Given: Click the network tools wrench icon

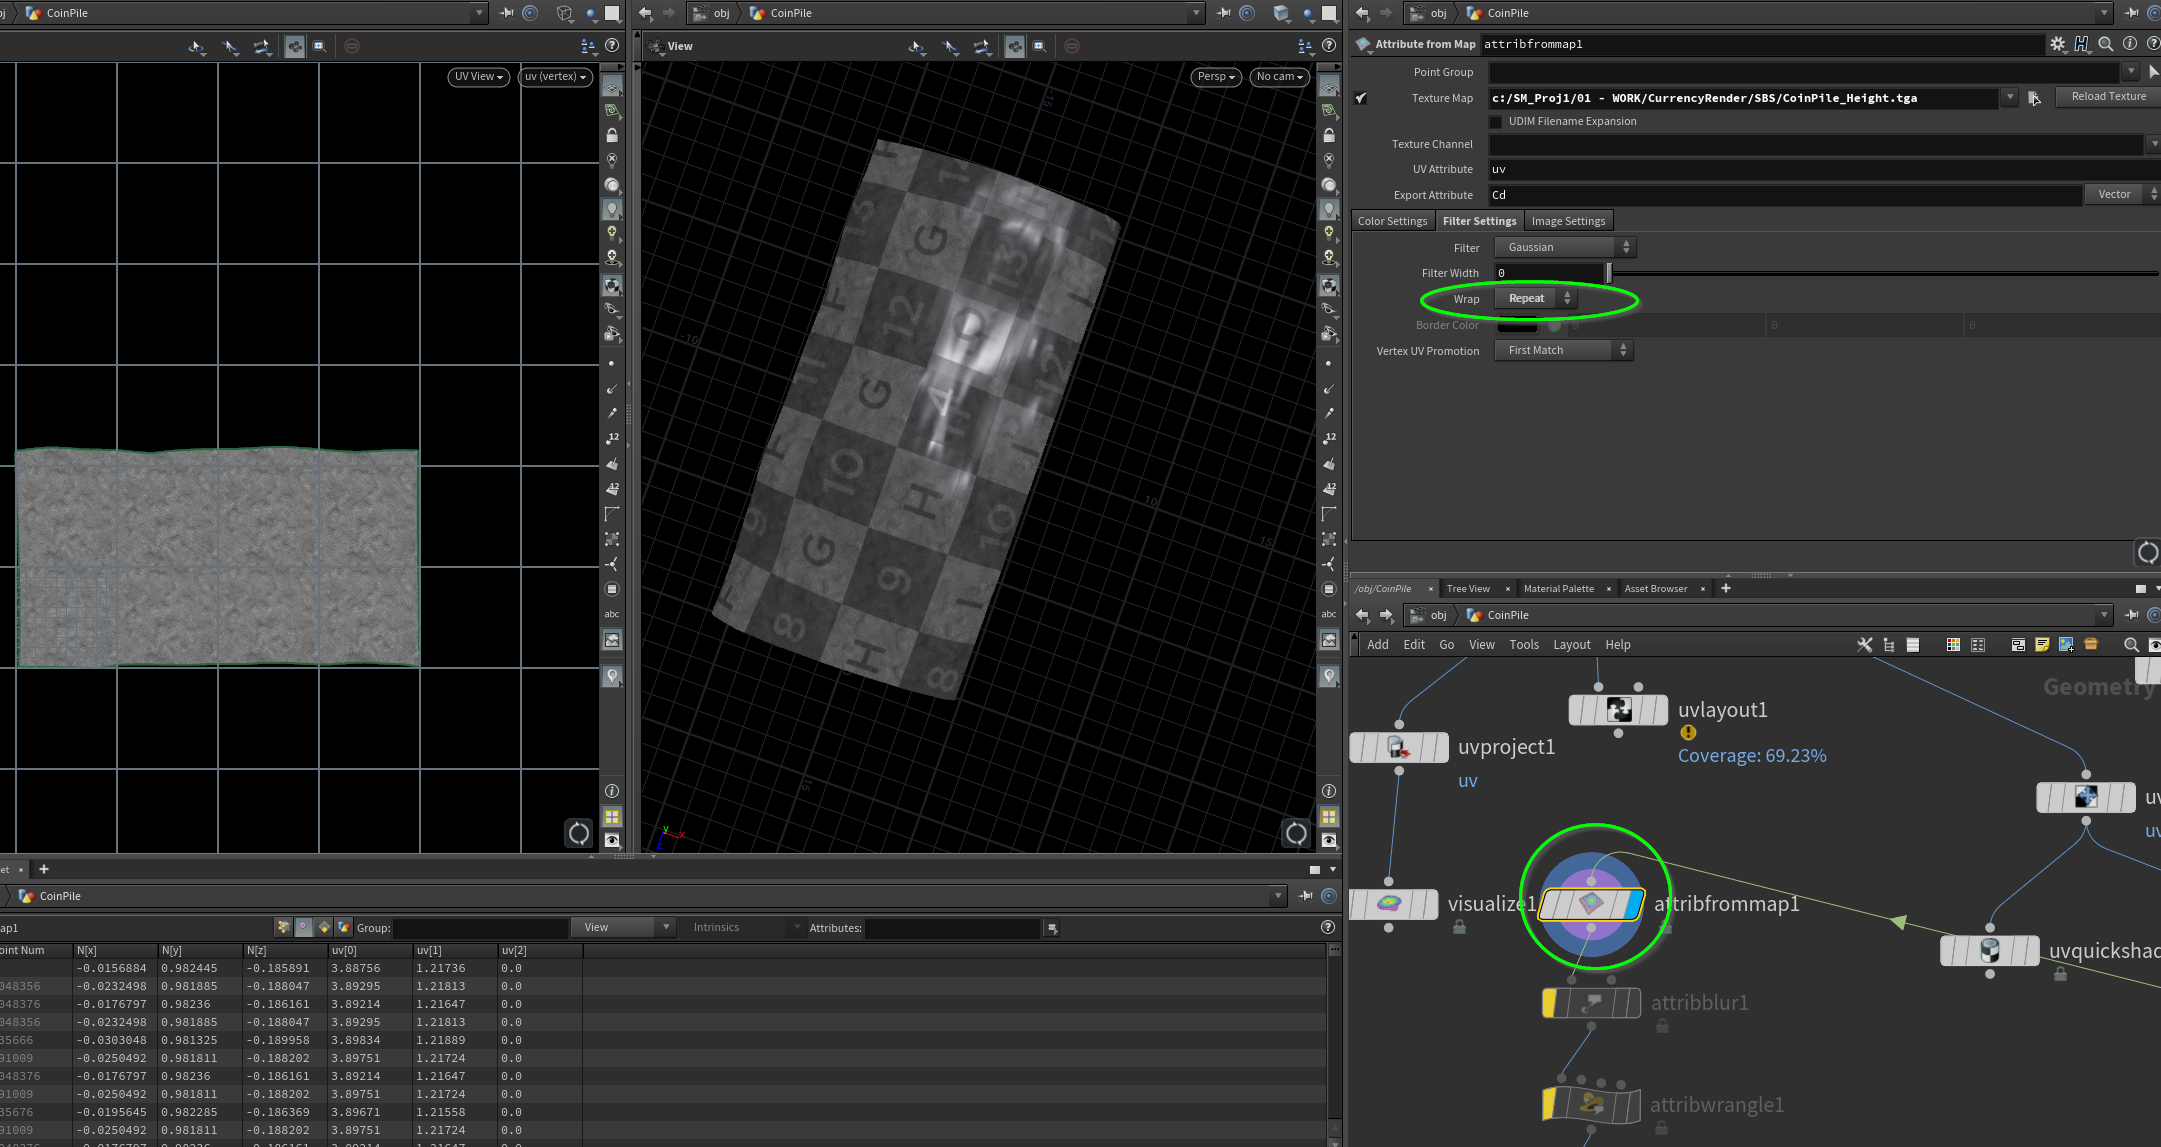Looking at the screenshot, I should (1864, 645).
